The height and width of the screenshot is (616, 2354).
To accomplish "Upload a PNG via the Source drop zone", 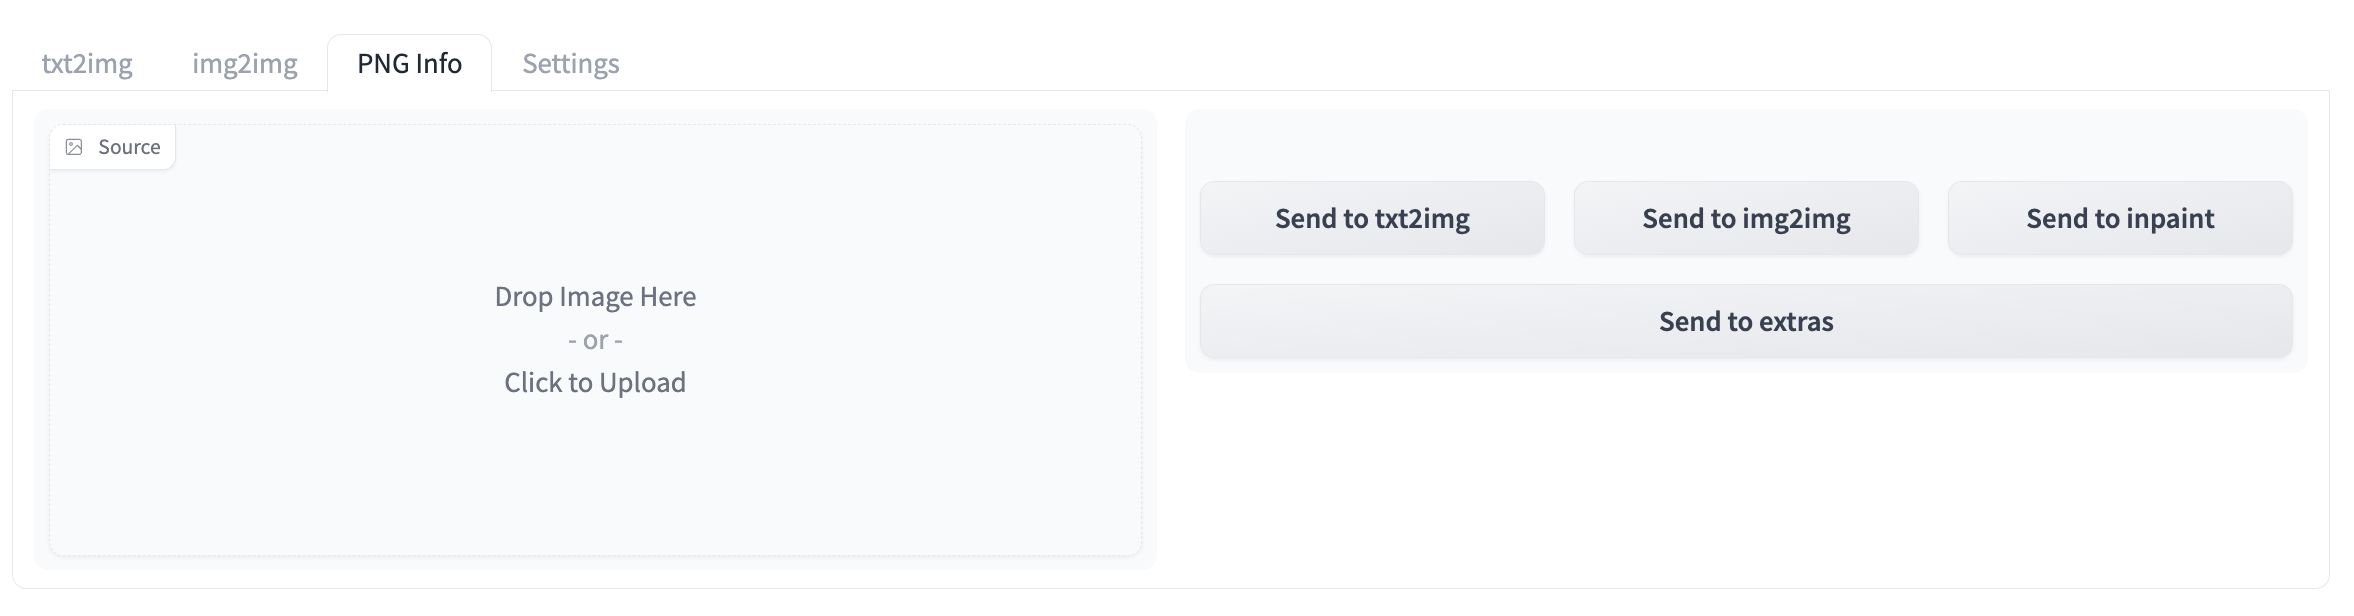I will [595, 340].
